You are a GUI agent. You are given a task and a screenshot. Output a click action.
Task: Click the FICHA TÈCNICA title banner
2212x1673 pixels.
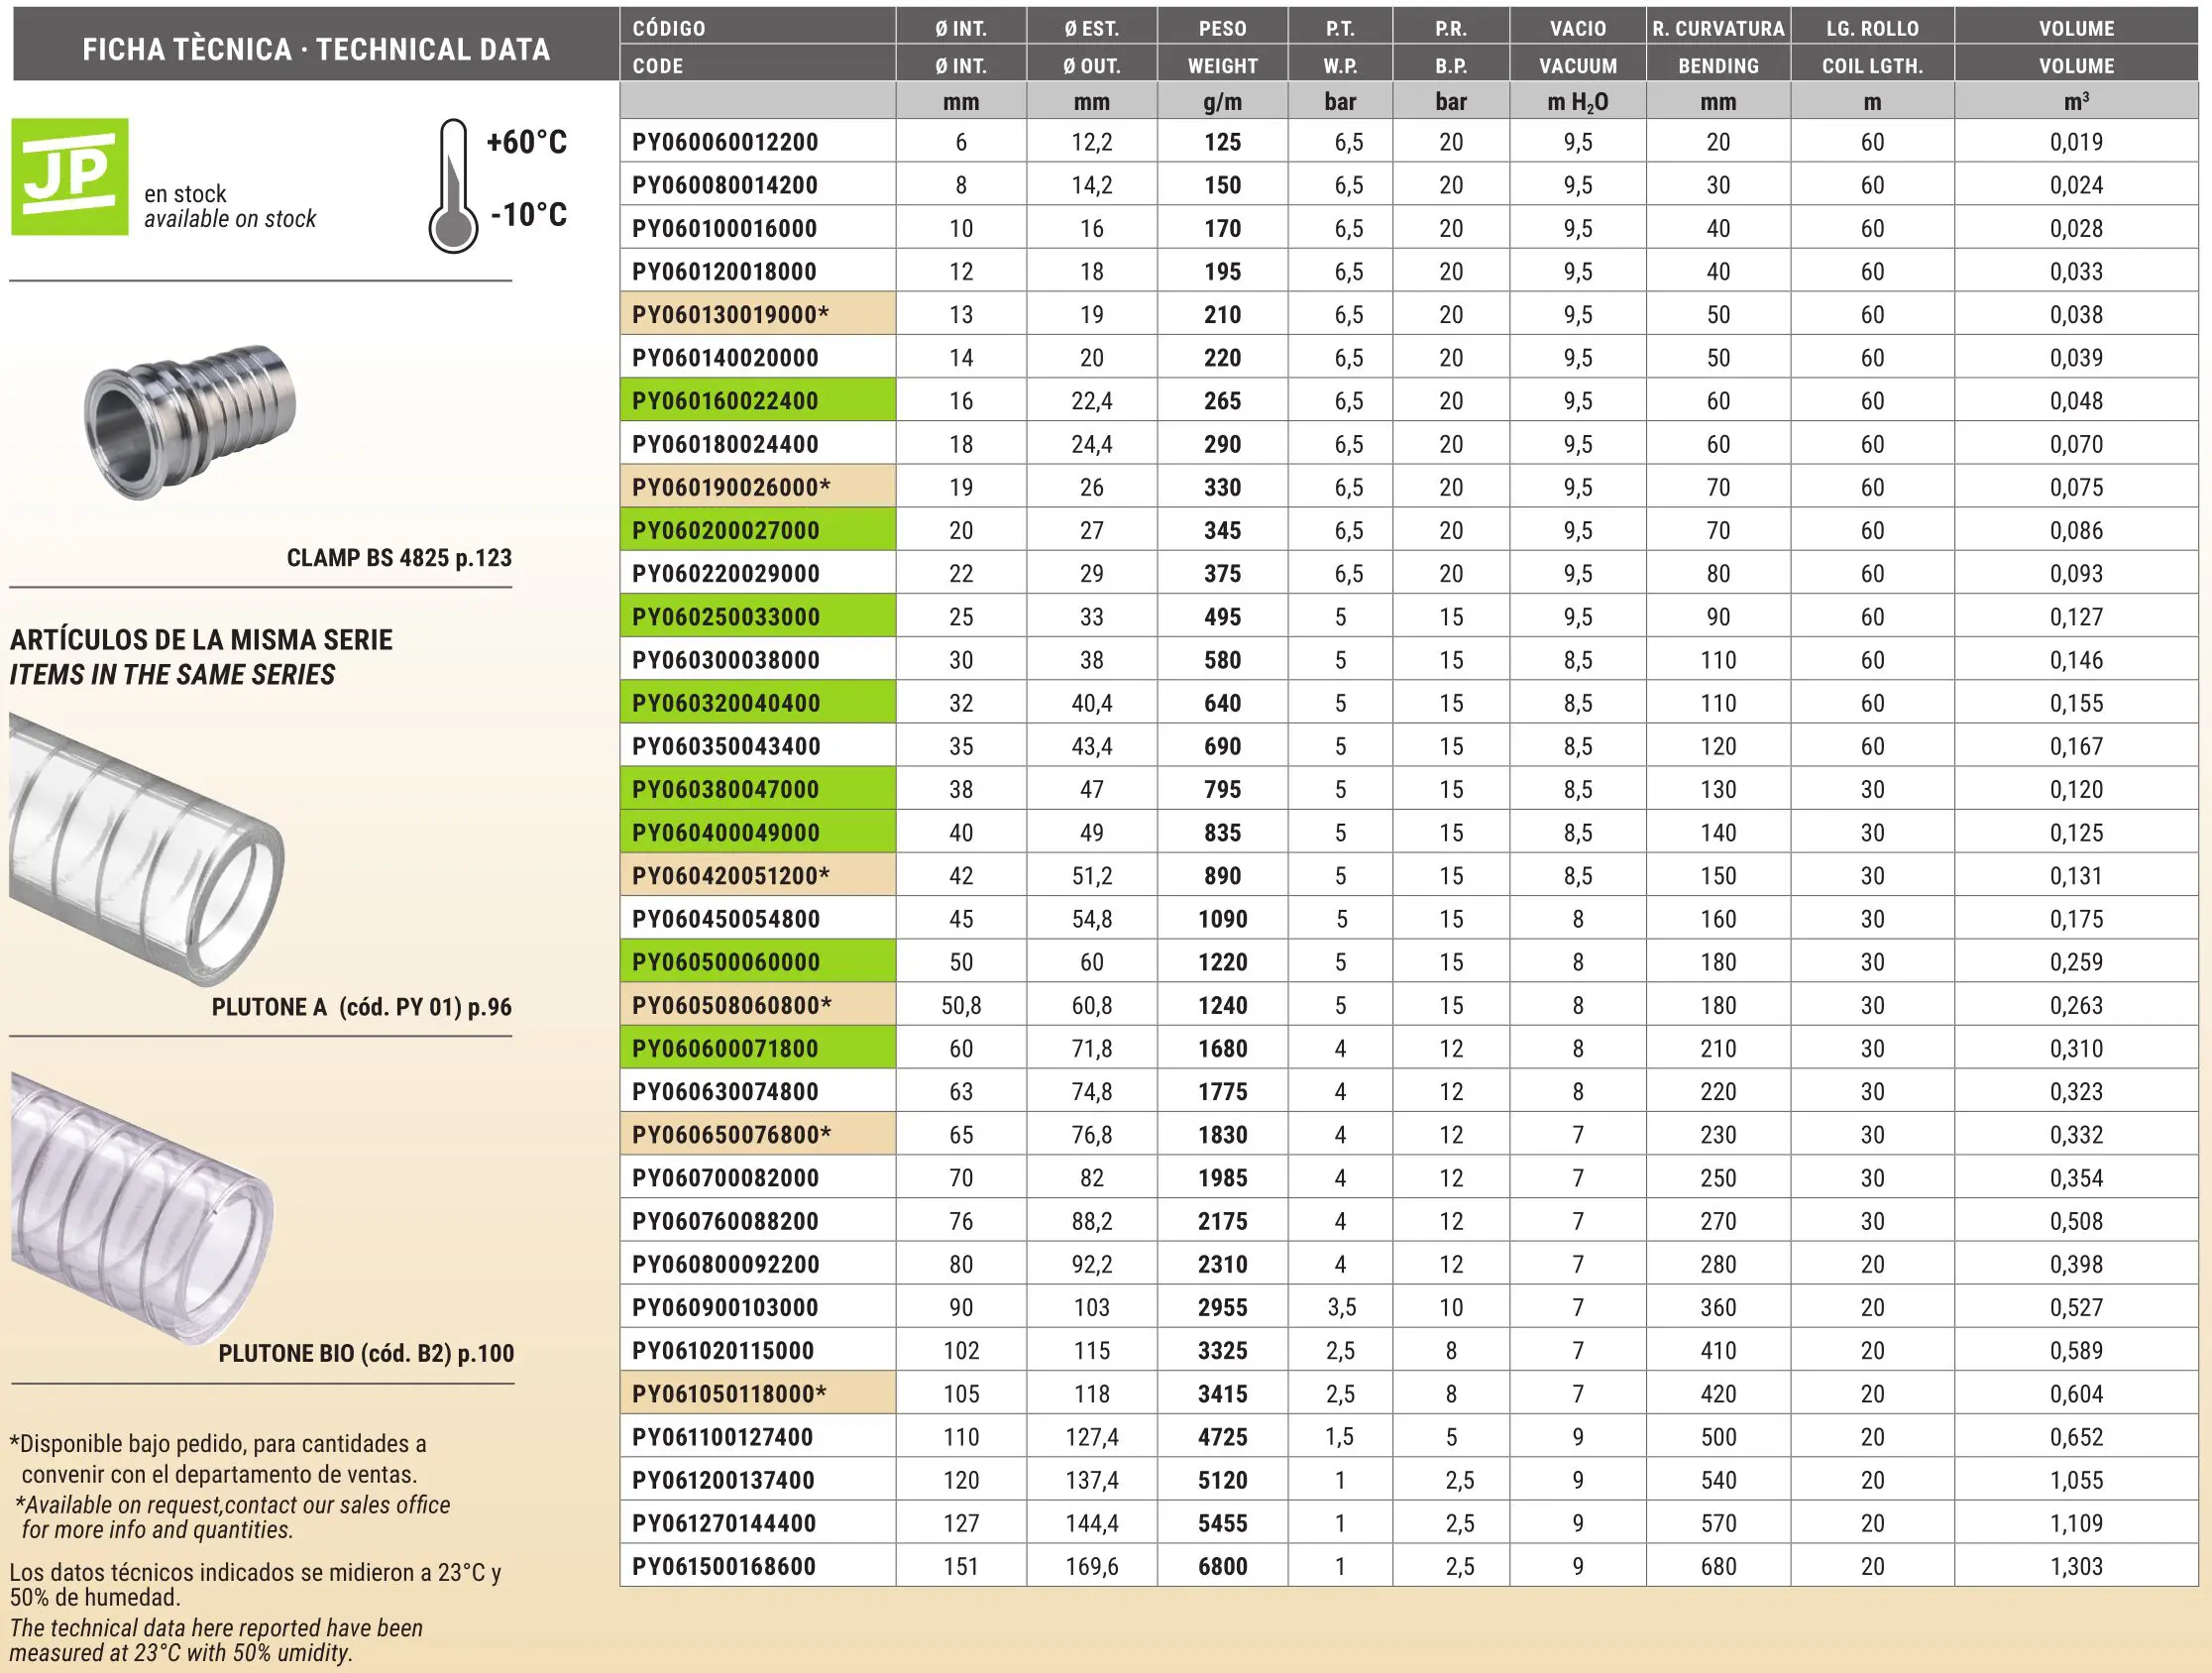(x=316, y=48)
